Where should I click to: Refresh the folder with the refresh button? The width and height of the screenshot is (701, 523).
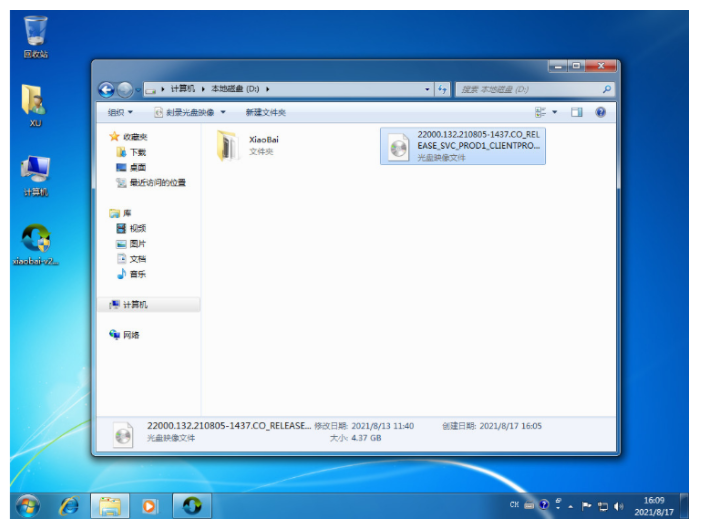(x=442, y=89)
